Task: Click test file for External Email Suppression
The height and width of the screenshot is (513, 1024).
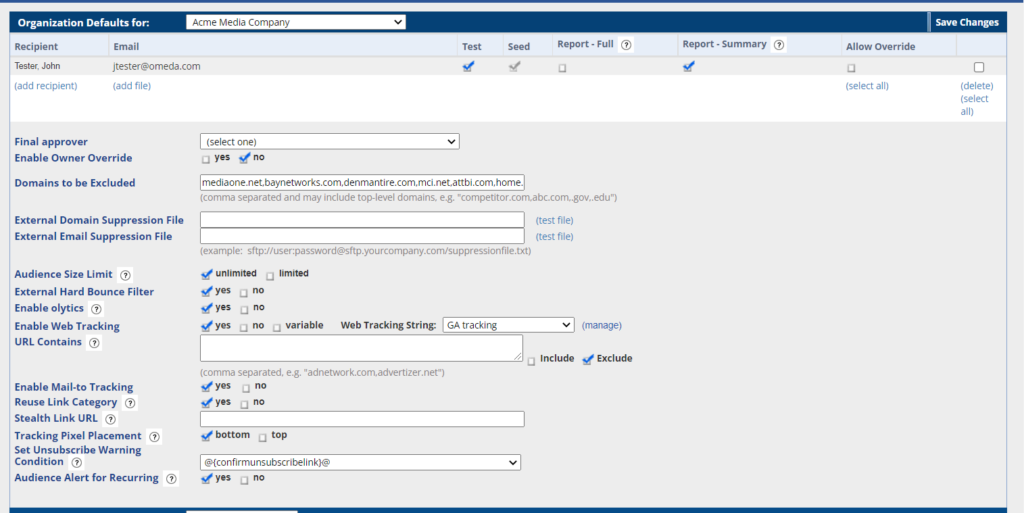Action: coord(554,236)
